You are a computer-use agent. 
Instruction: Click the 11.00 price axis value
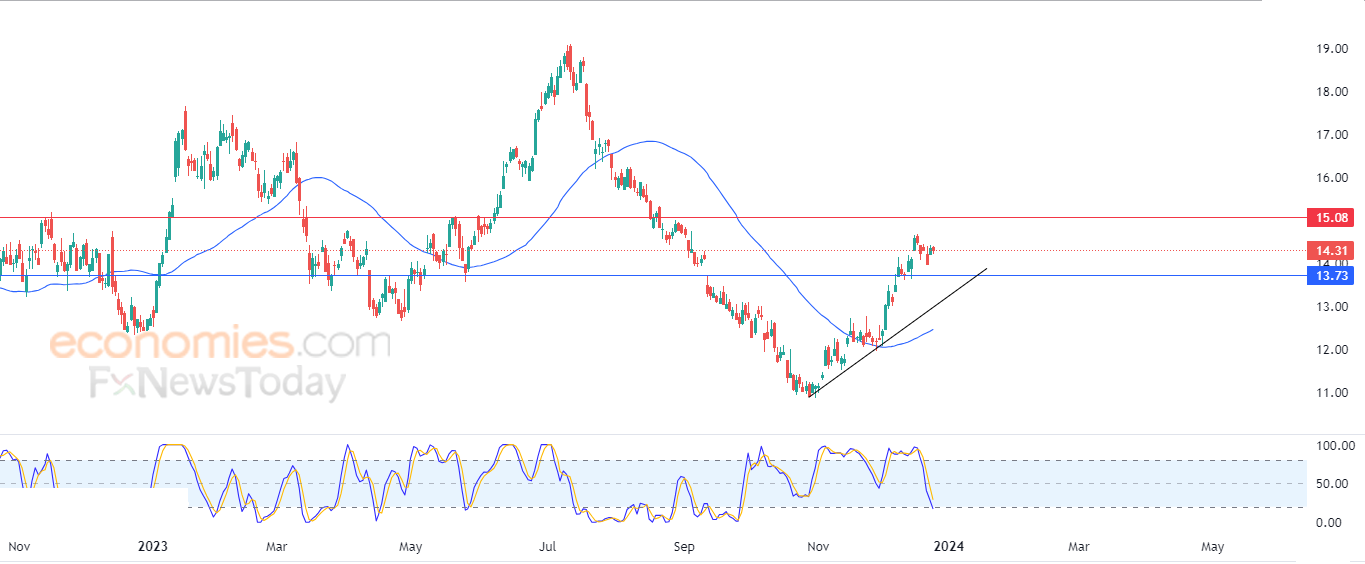(1330, 393)
